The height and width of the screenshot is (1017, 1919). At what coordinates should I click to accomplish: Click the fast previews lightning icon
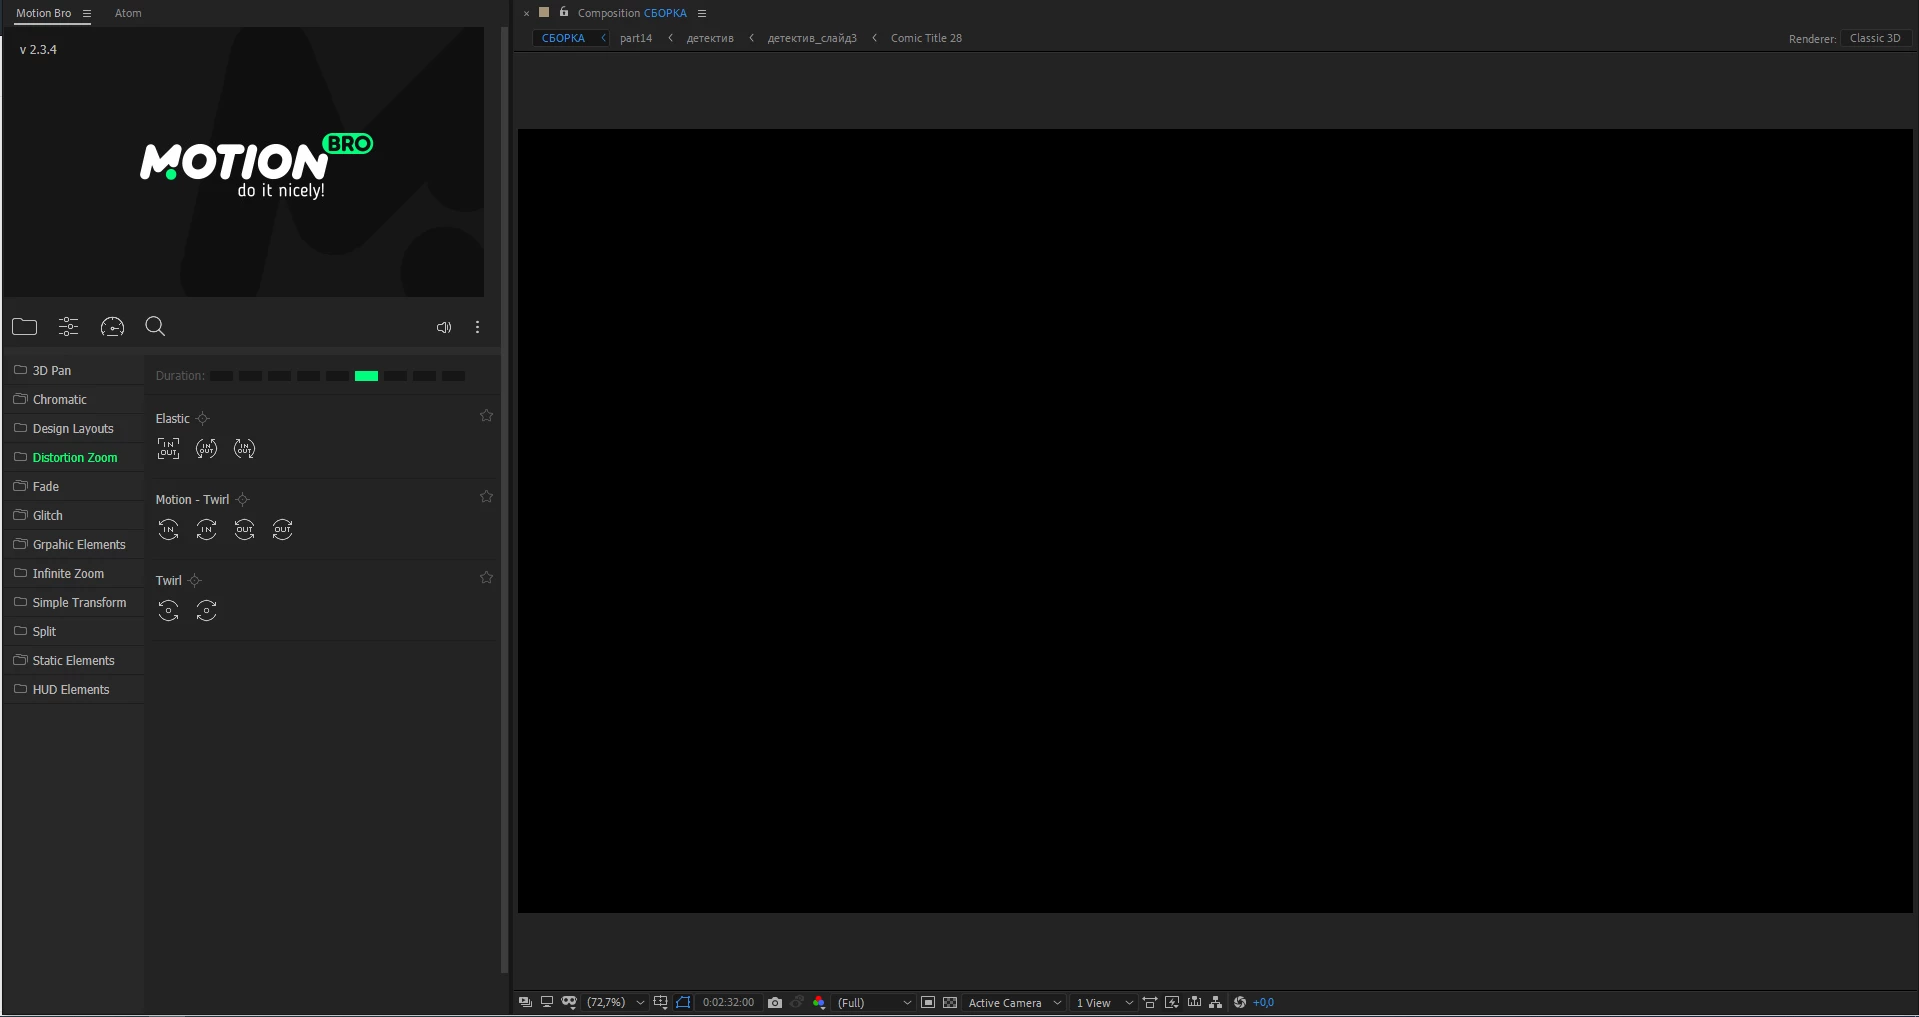click(x=1172, y=1002)
